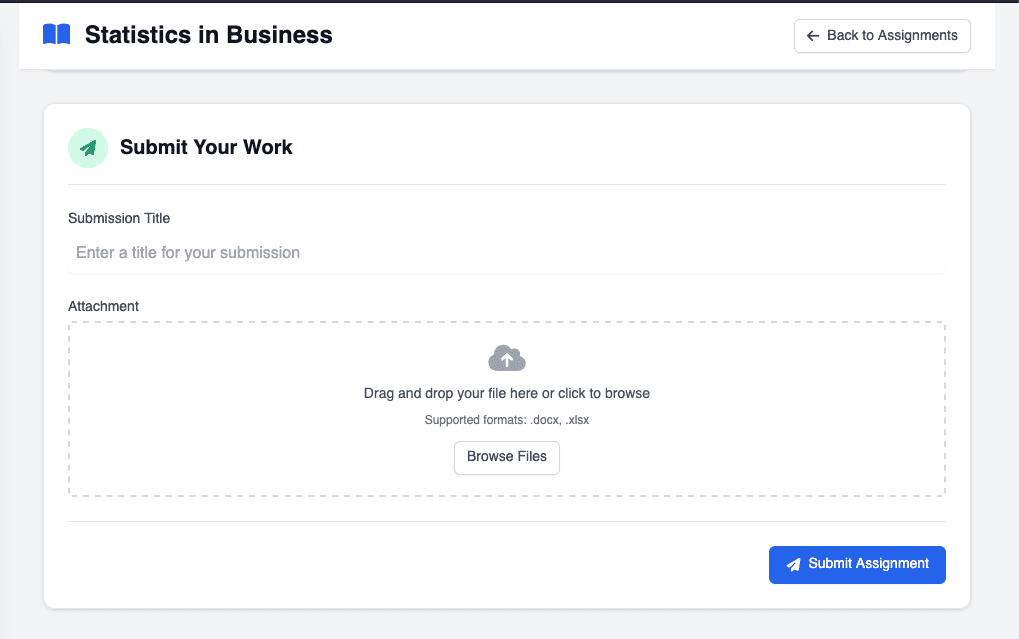Viewport: 1019px width, 639px height.
Task: Click the green paper plane icon
Action: [x=88, y=148]
